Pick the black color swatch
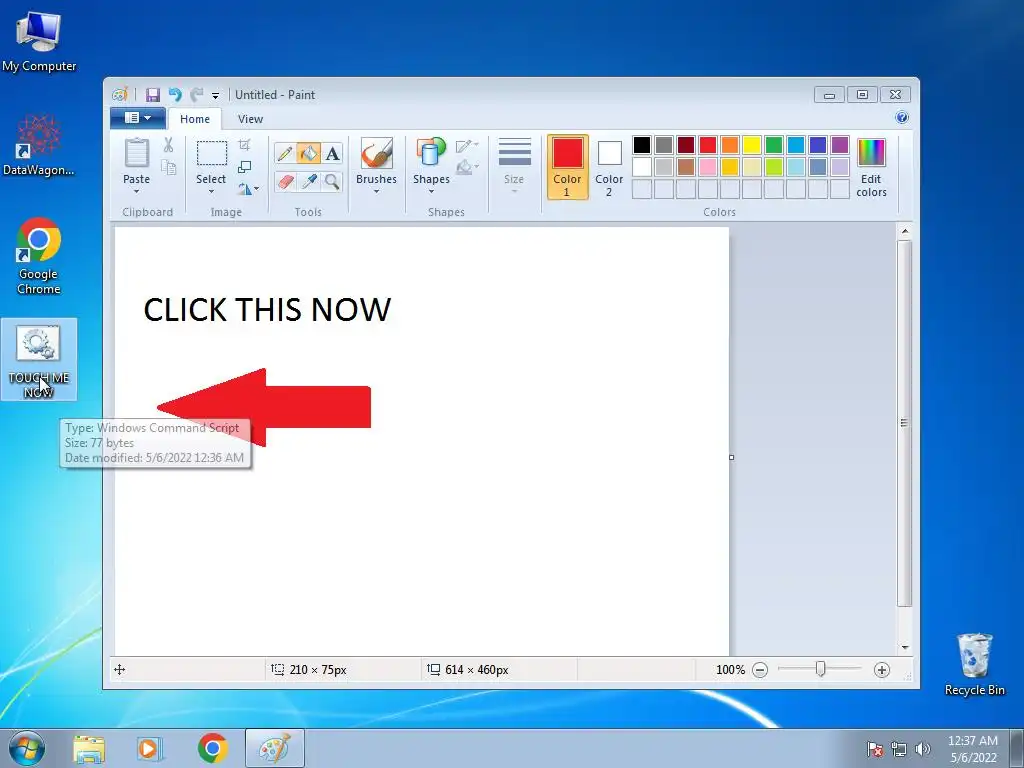This screenshot has height=768, width=1024. (642, 145)
